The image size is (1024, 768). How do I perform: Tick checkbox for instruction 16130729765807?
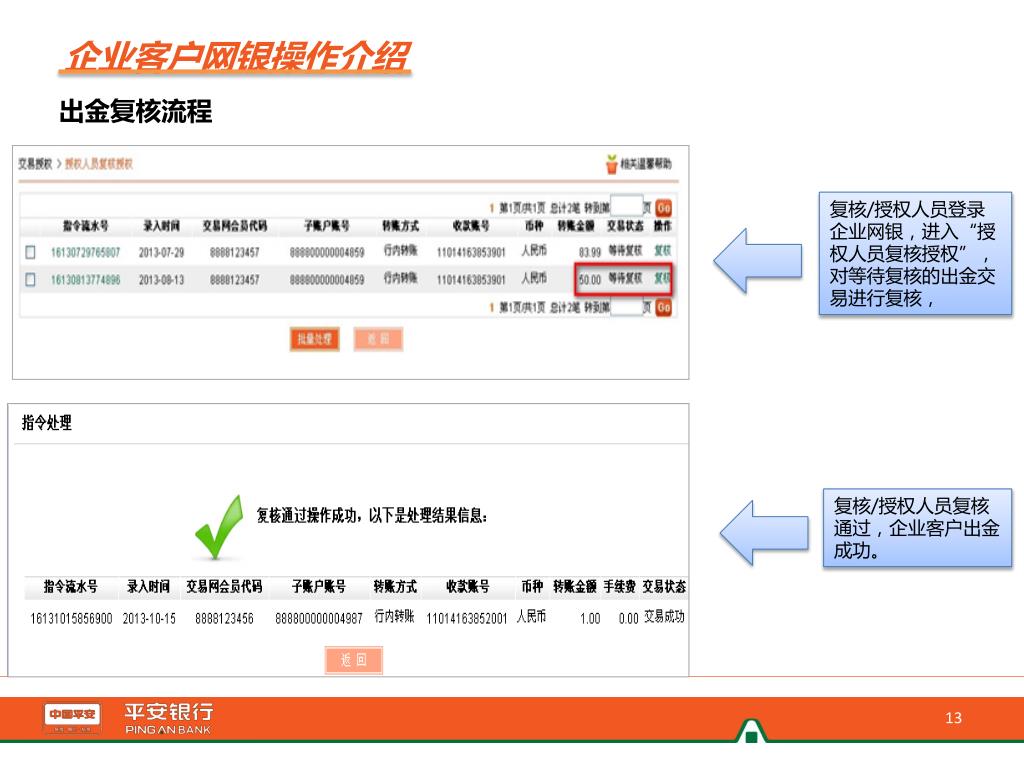tap(30, 251)
